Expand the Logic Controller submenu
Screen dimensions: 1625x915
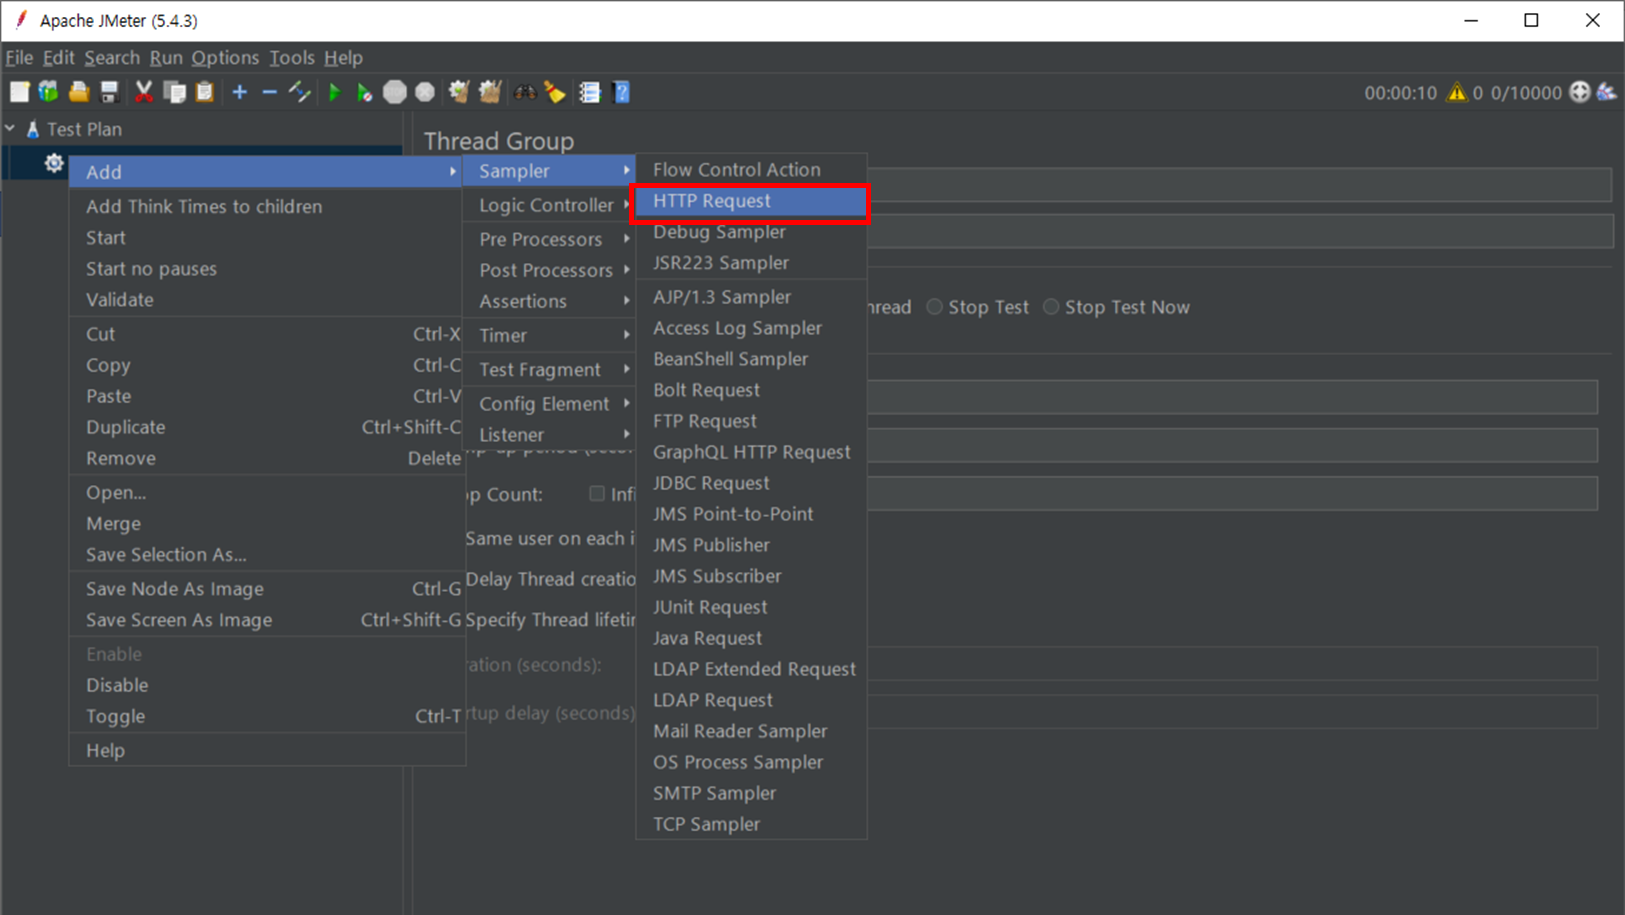[x=550, y=205]
